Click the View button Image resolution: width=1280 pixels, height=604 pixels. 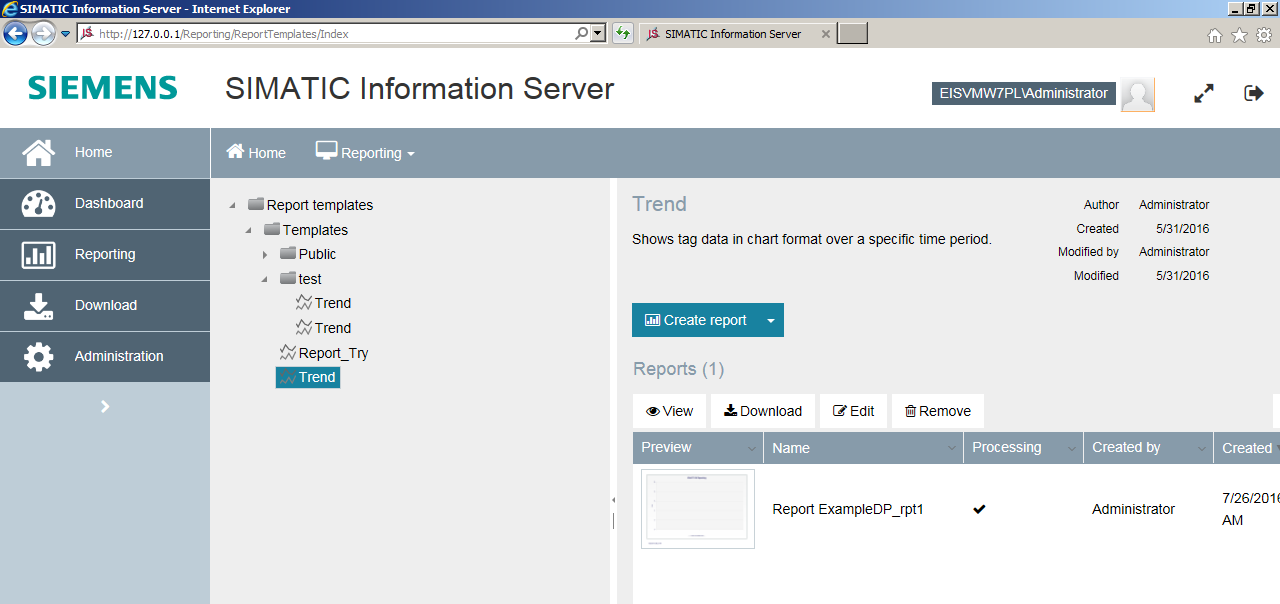[669, 411]
